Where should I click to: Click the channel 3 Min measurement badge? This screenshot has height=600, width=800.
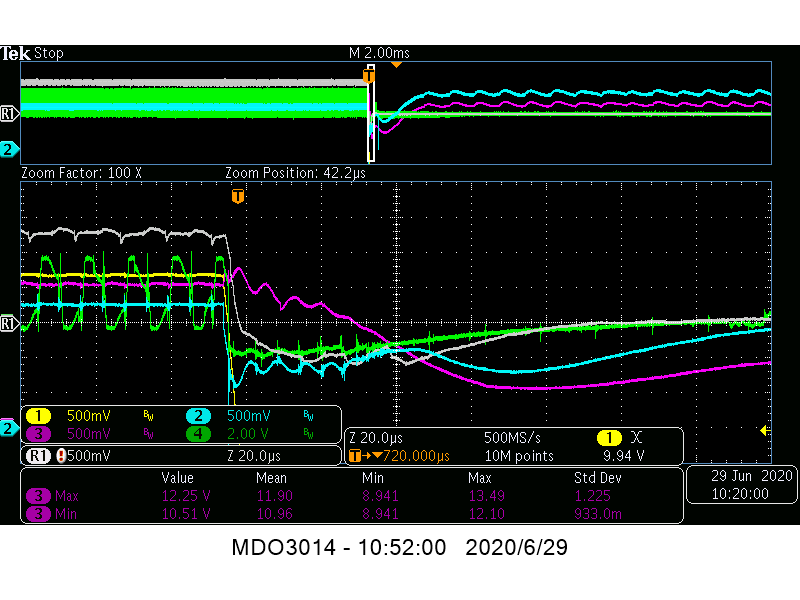(38, 514)
